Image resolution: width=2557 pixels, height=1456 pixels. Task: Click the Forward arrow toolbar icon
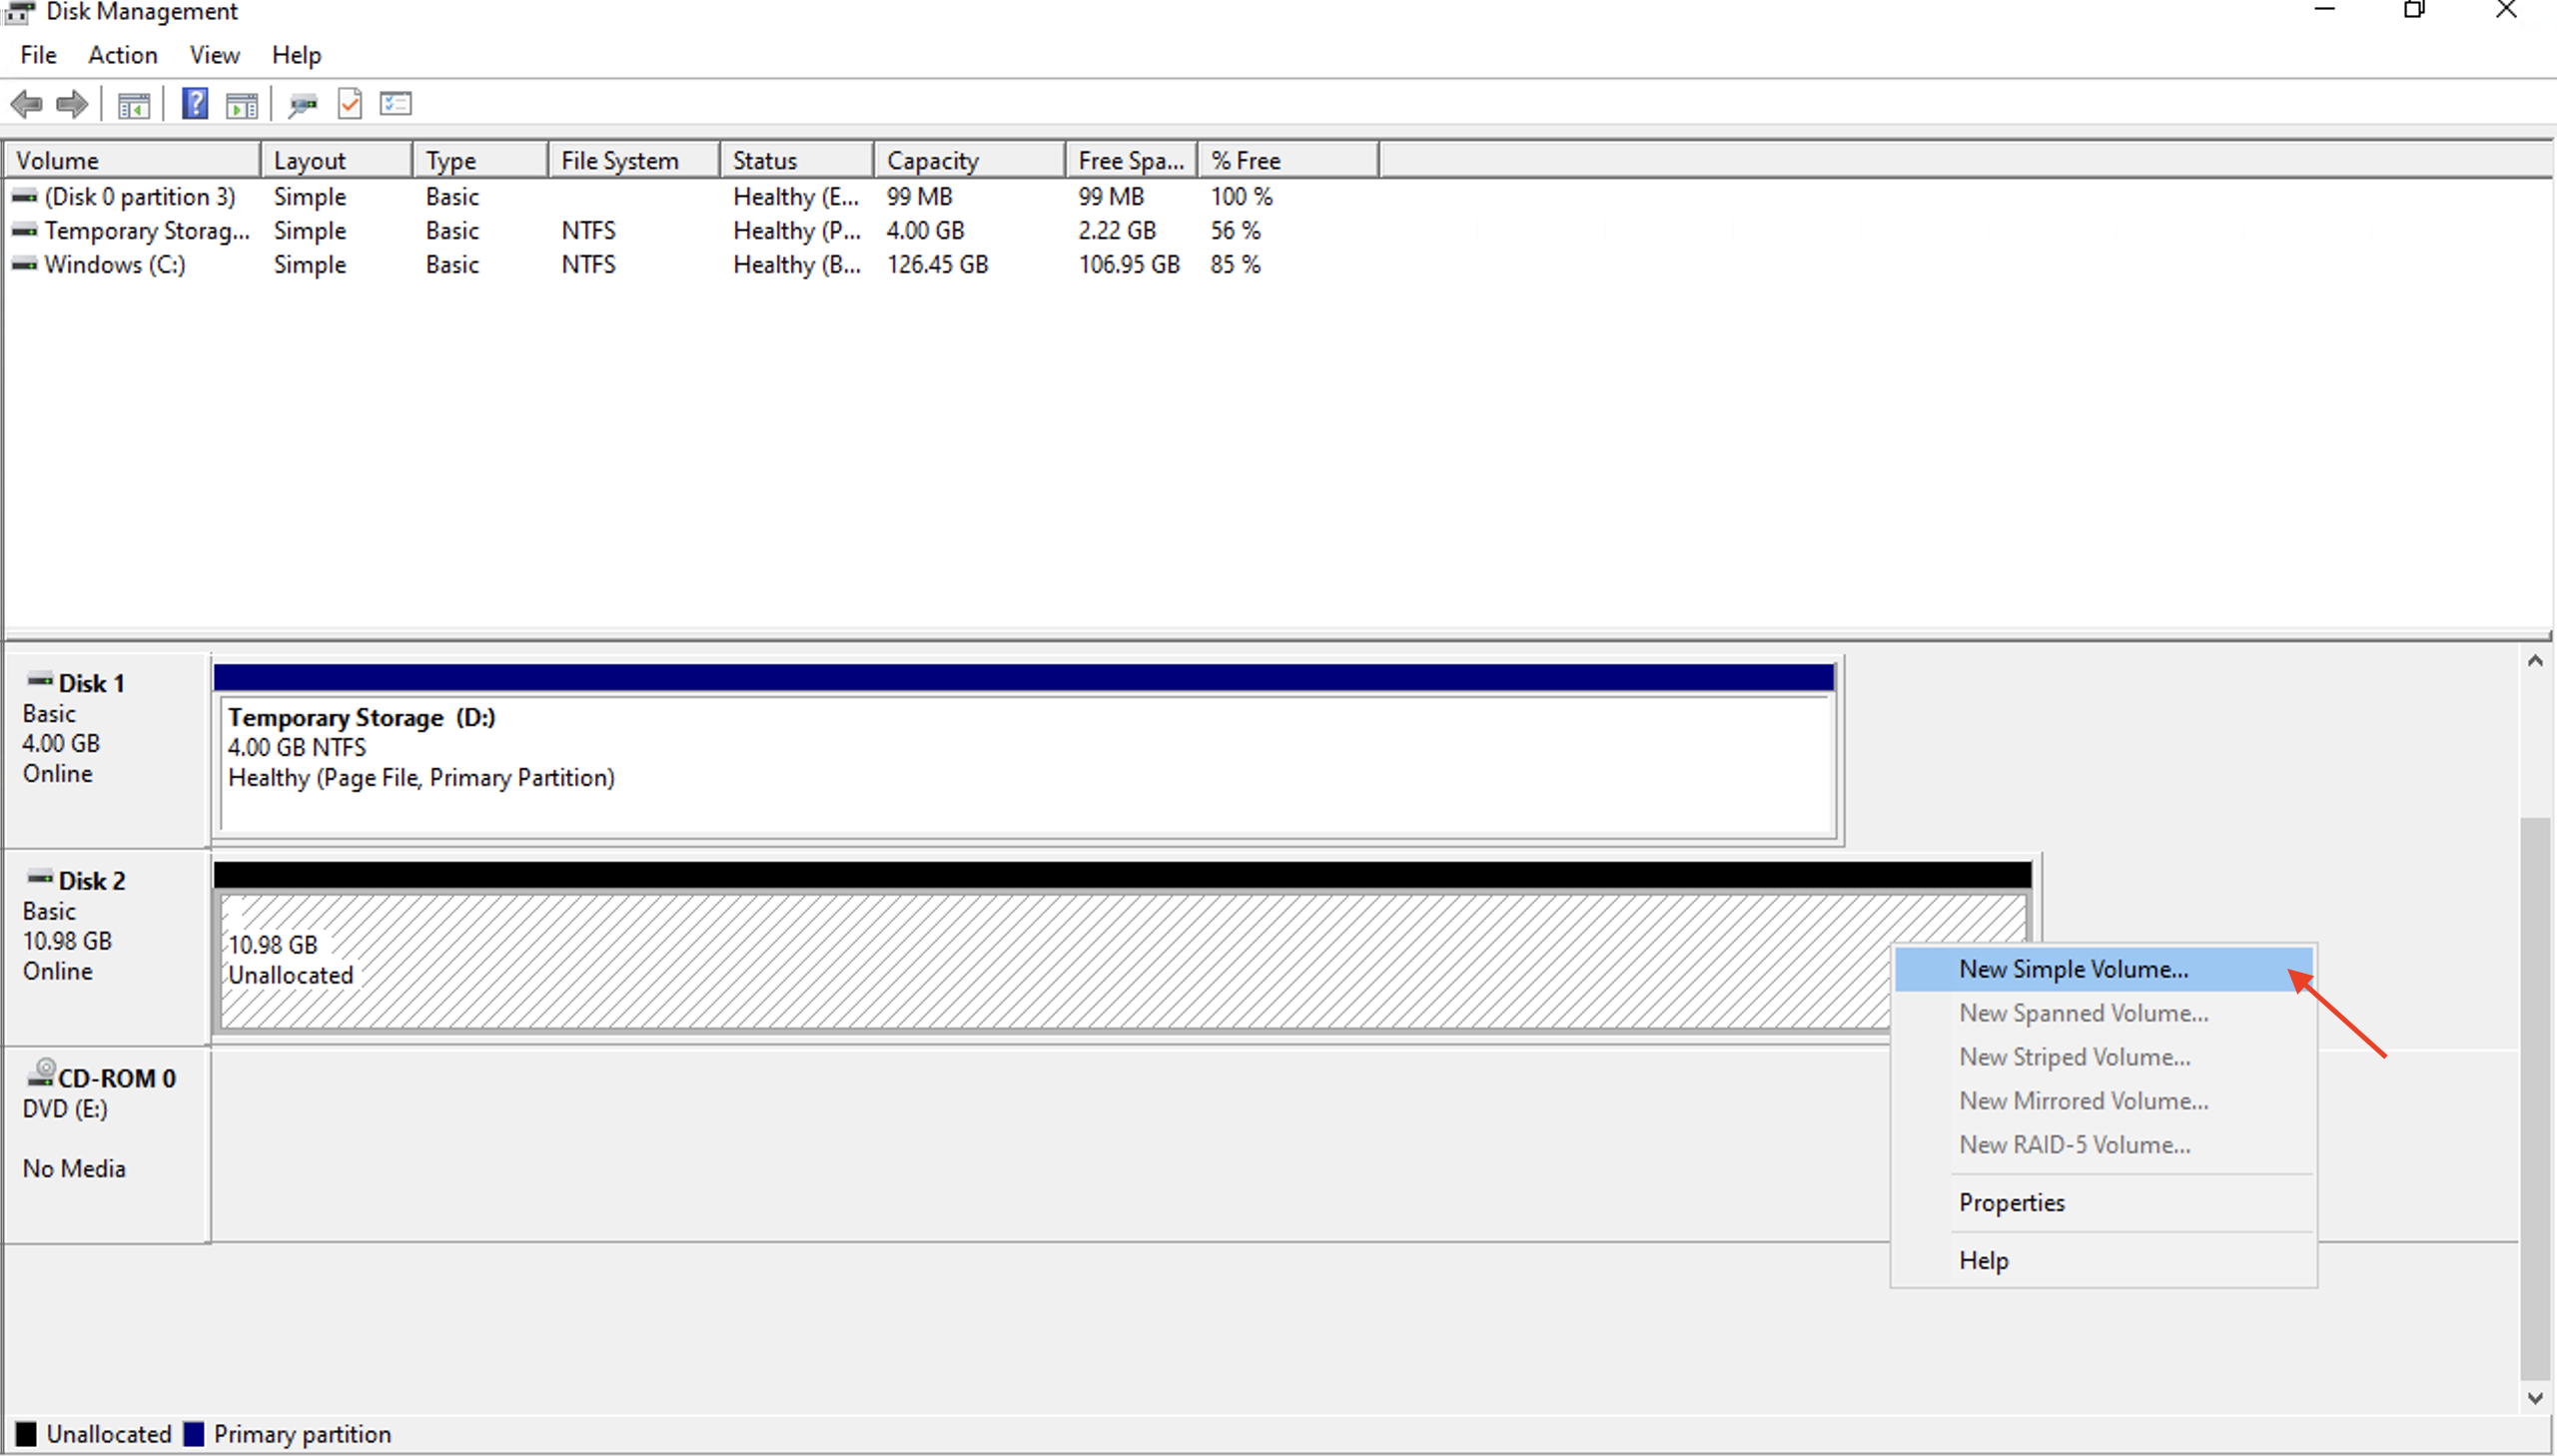[x=72, y=104]
